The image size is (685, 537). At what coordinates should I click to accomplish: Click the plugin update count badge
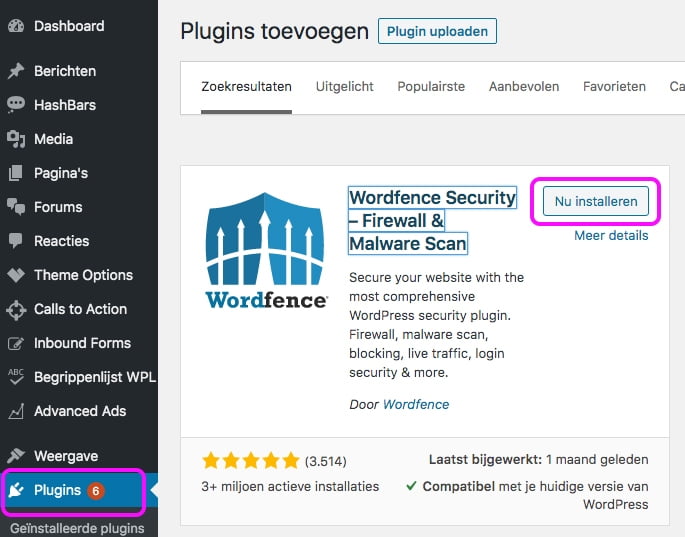coord(96,491)
